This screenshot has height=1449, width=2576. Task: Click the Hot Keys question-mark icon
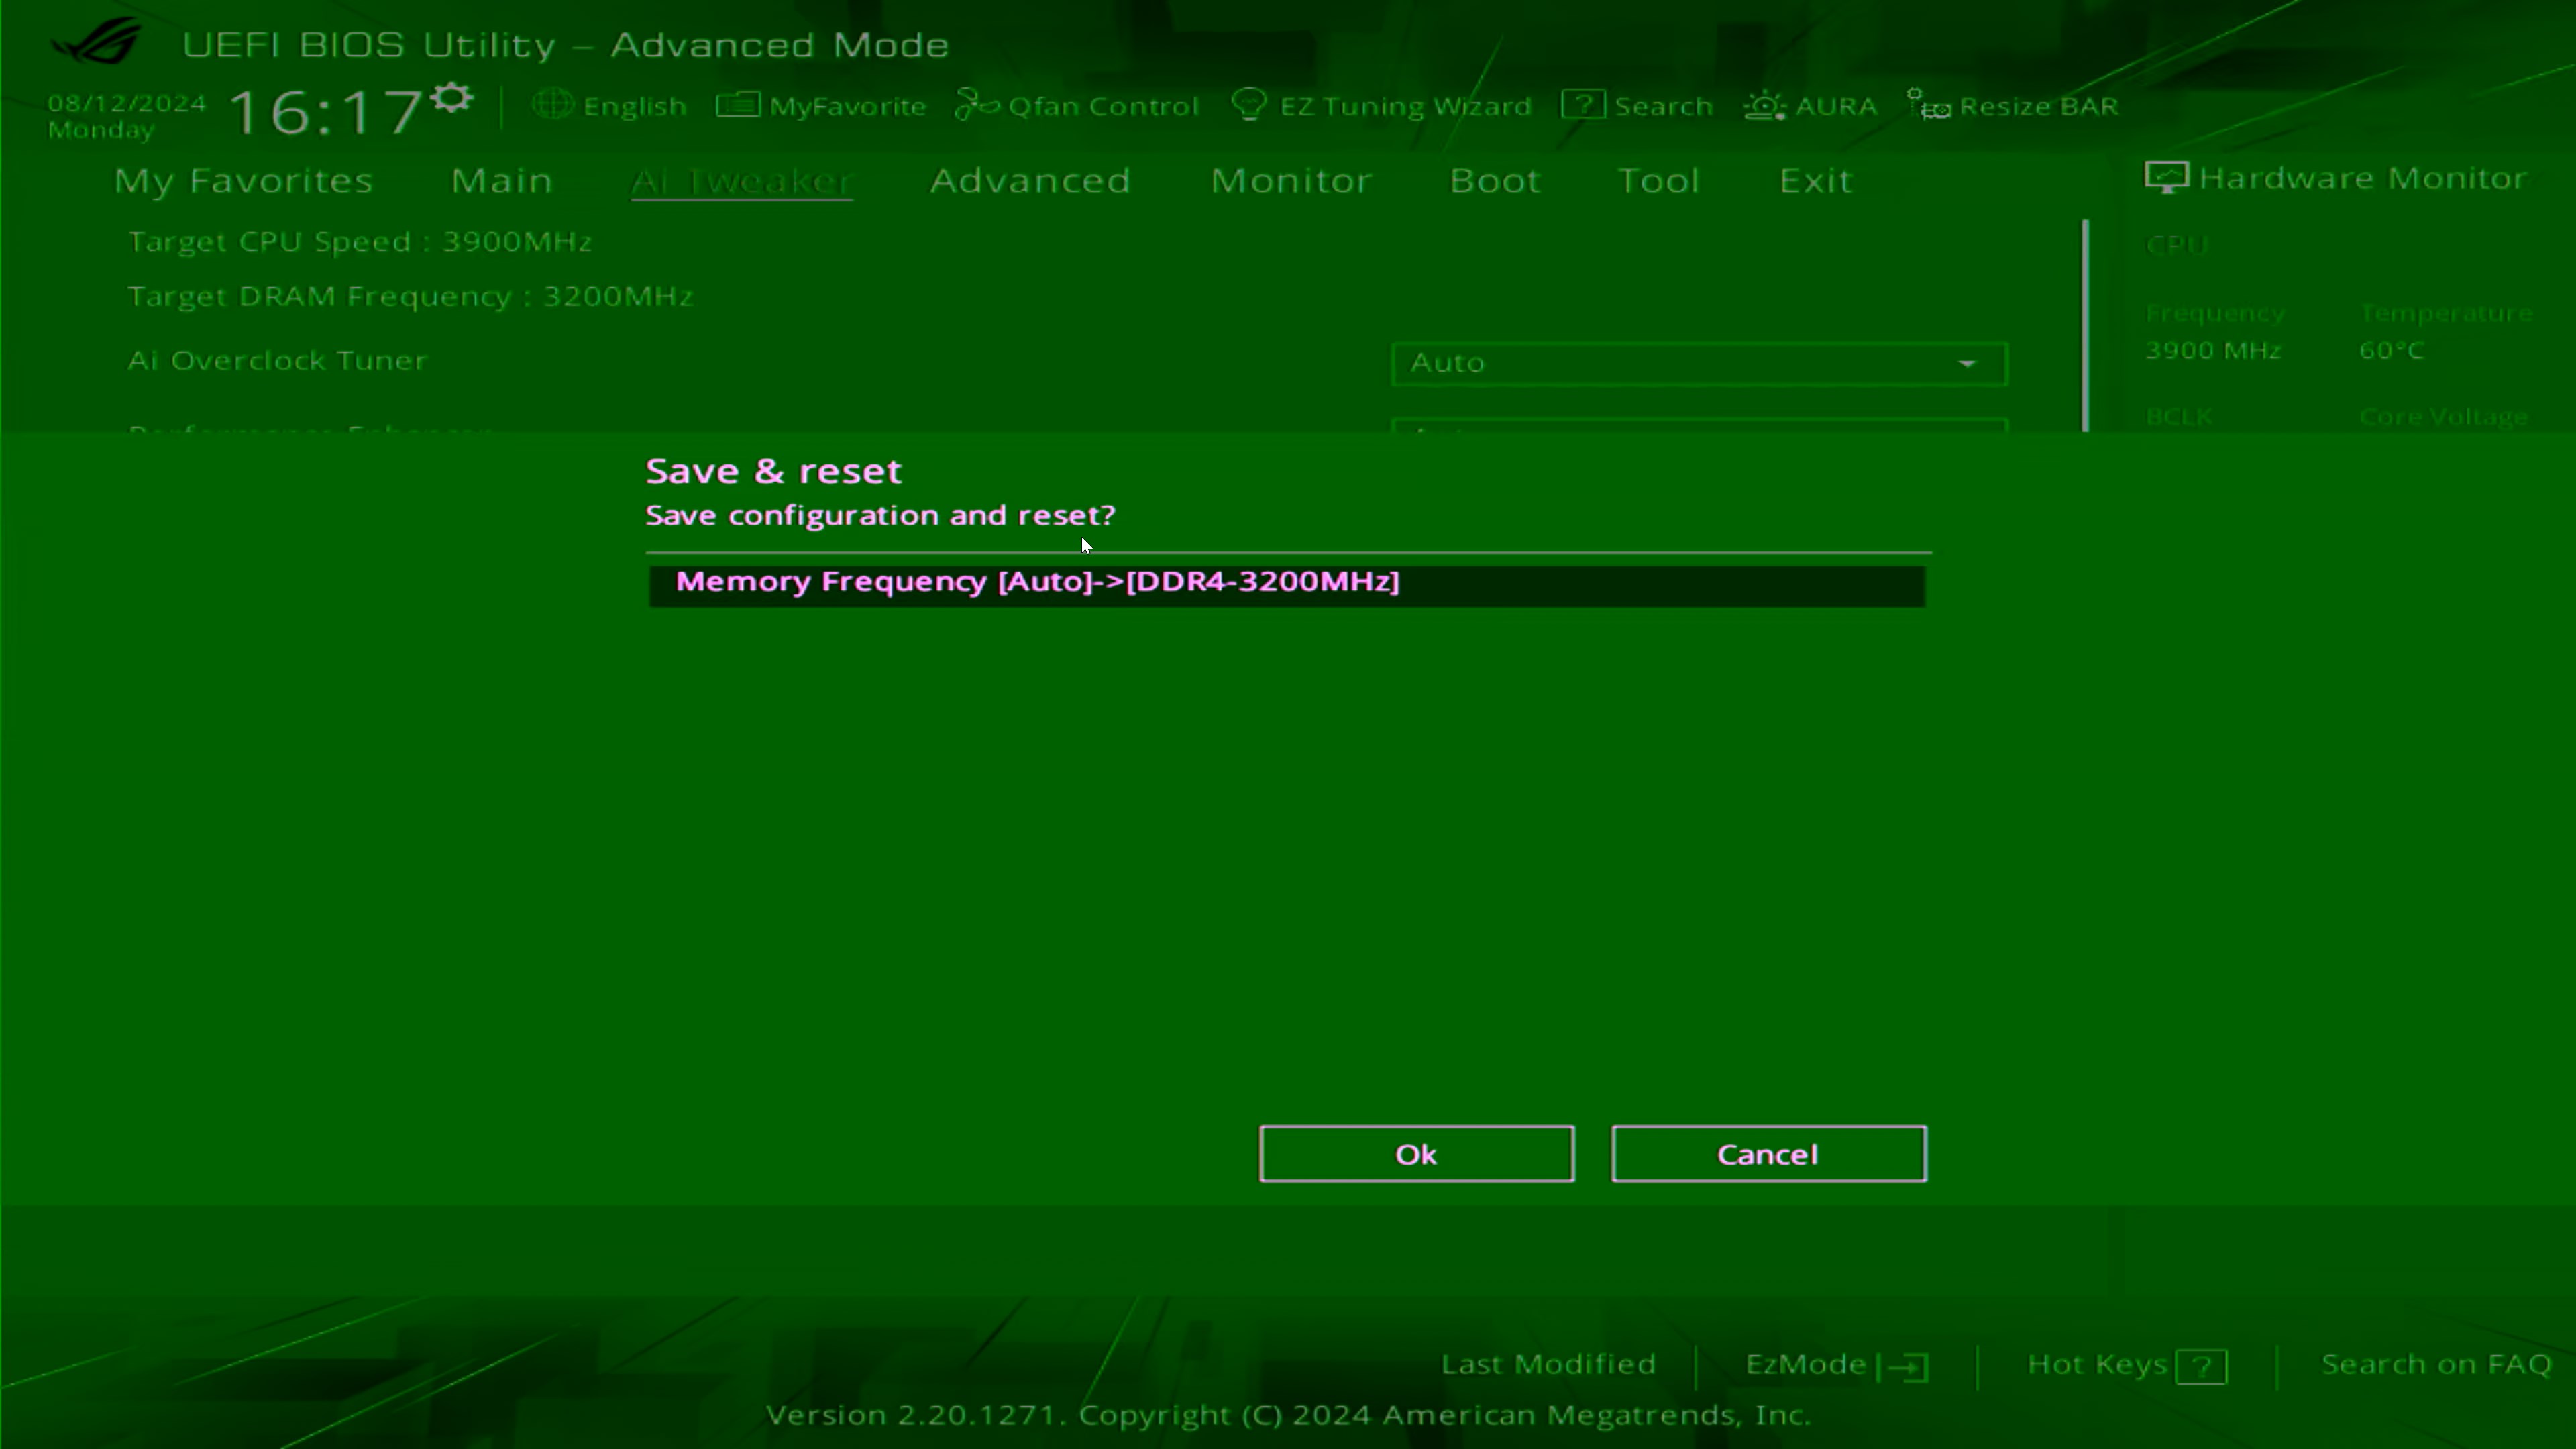(x=2201, y=1366)
